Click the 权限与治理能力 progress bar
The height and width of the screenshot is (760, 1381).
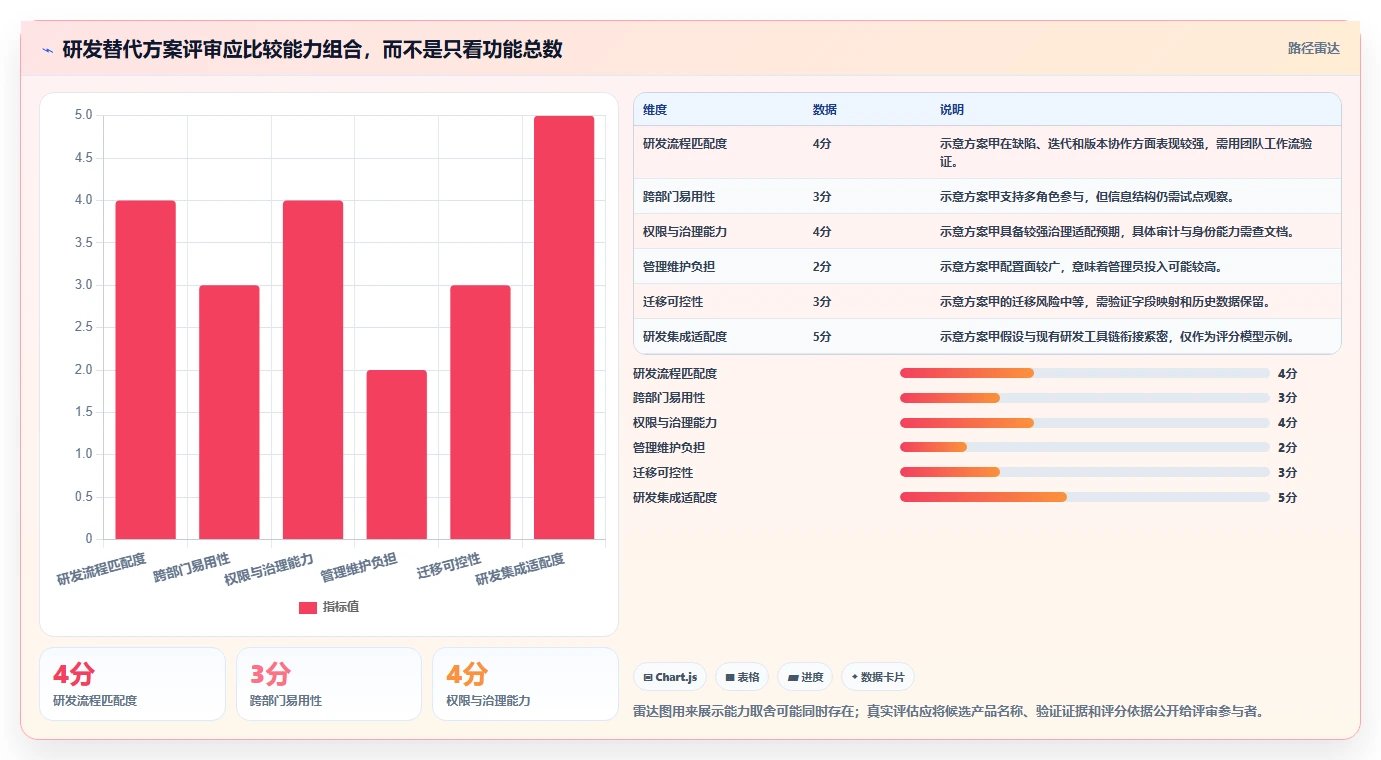coord(1085,423)
